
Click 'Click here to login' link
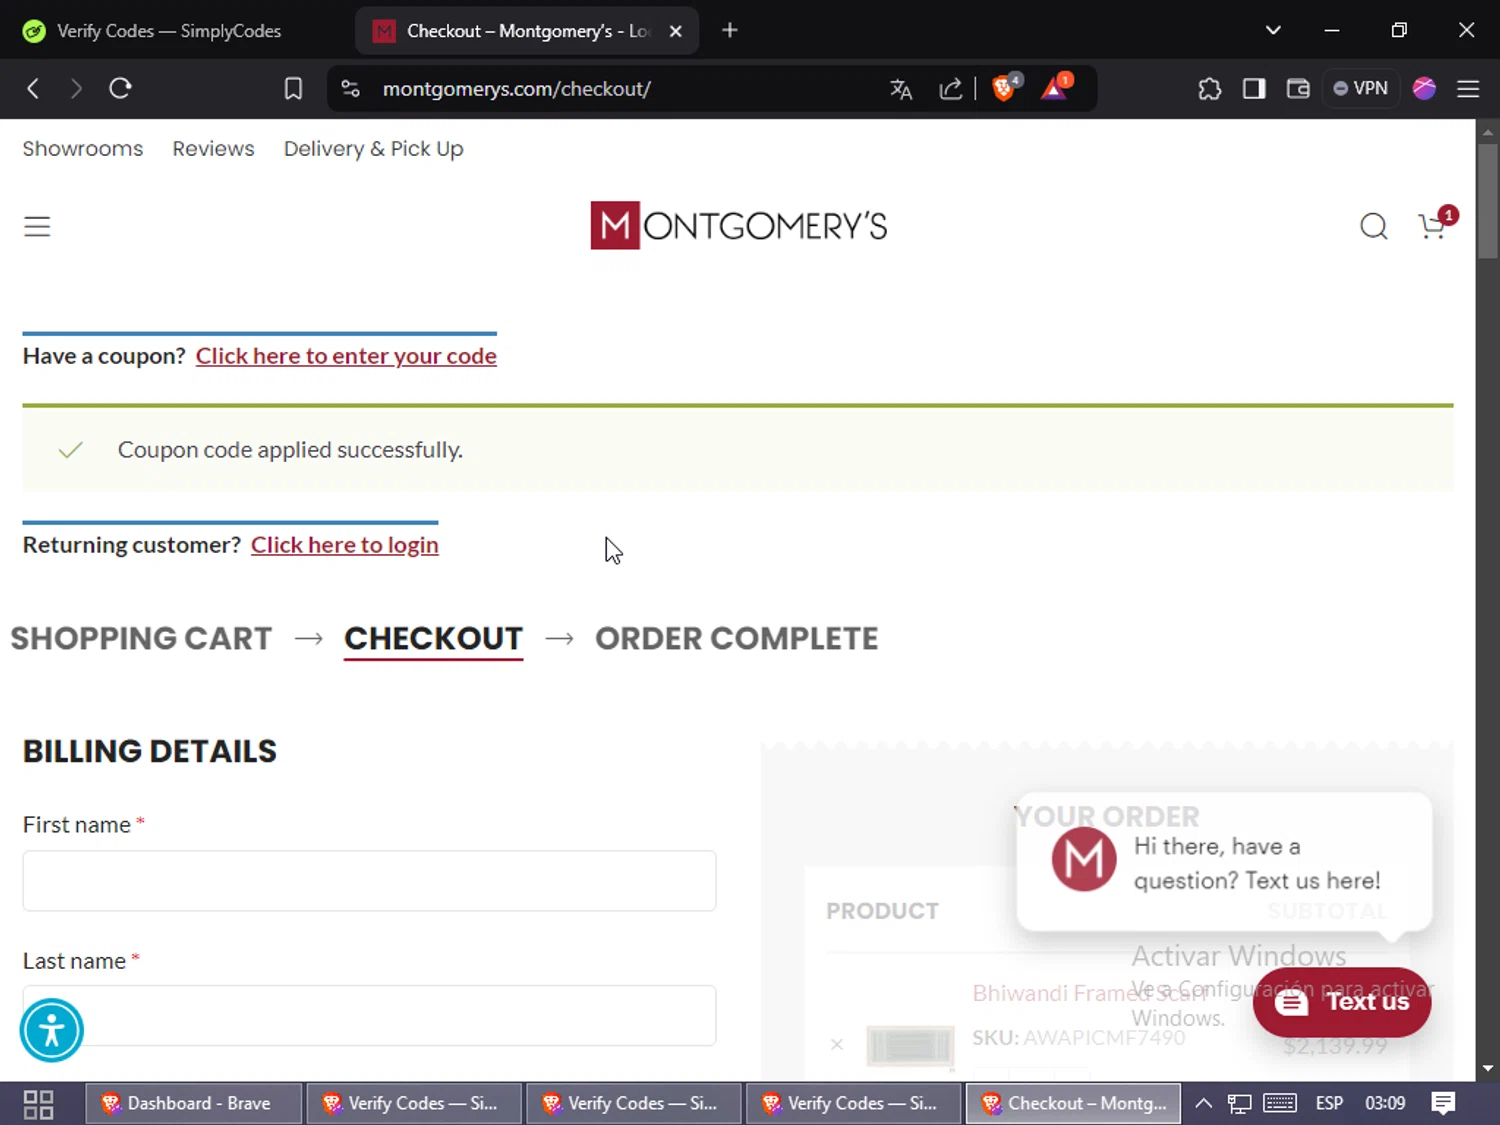[x=345, y=545]
